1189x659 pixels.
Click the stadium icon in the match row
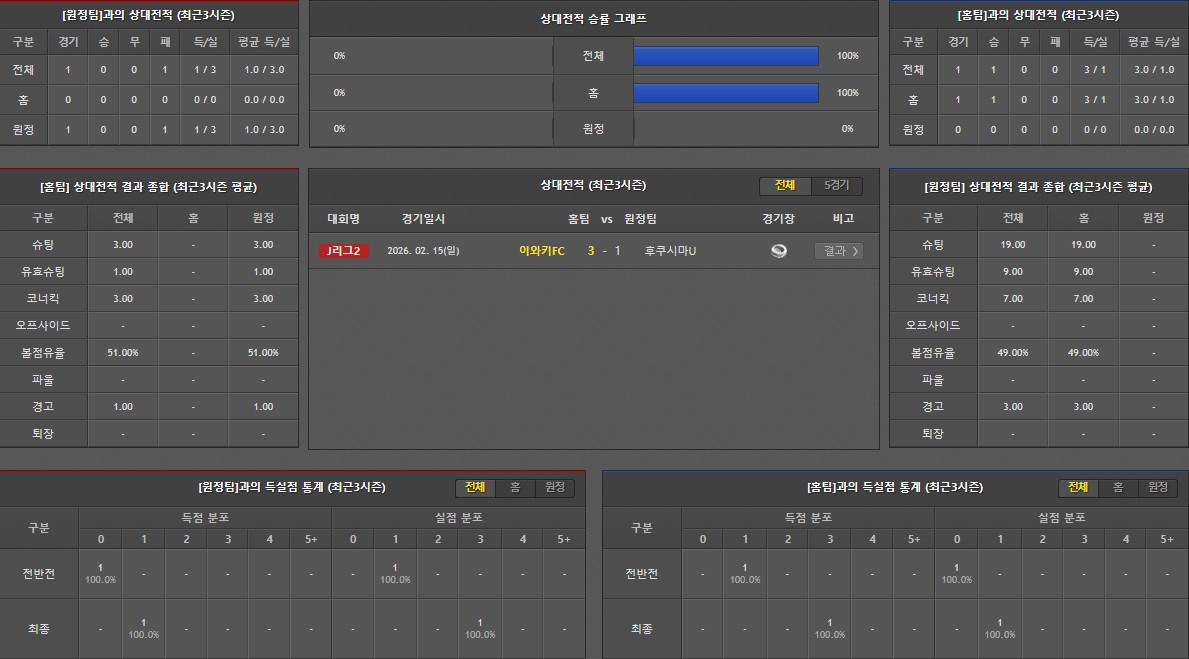(x=778, y=251)
